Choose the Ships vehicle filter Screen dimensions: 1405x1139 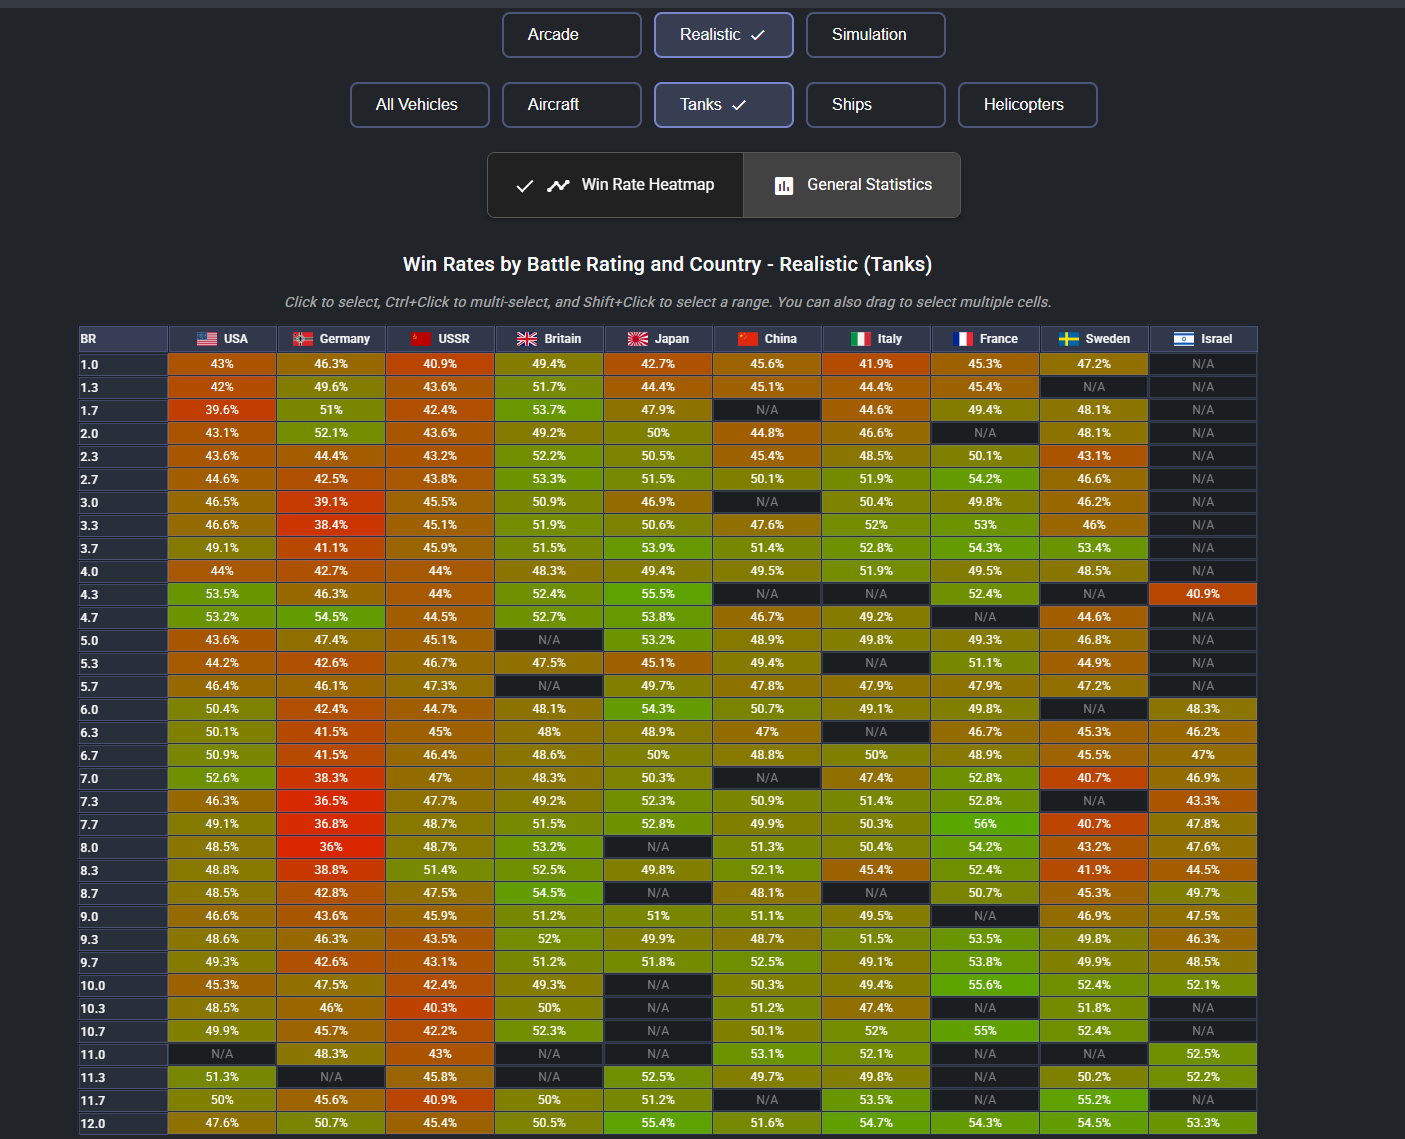pos(876,105)
